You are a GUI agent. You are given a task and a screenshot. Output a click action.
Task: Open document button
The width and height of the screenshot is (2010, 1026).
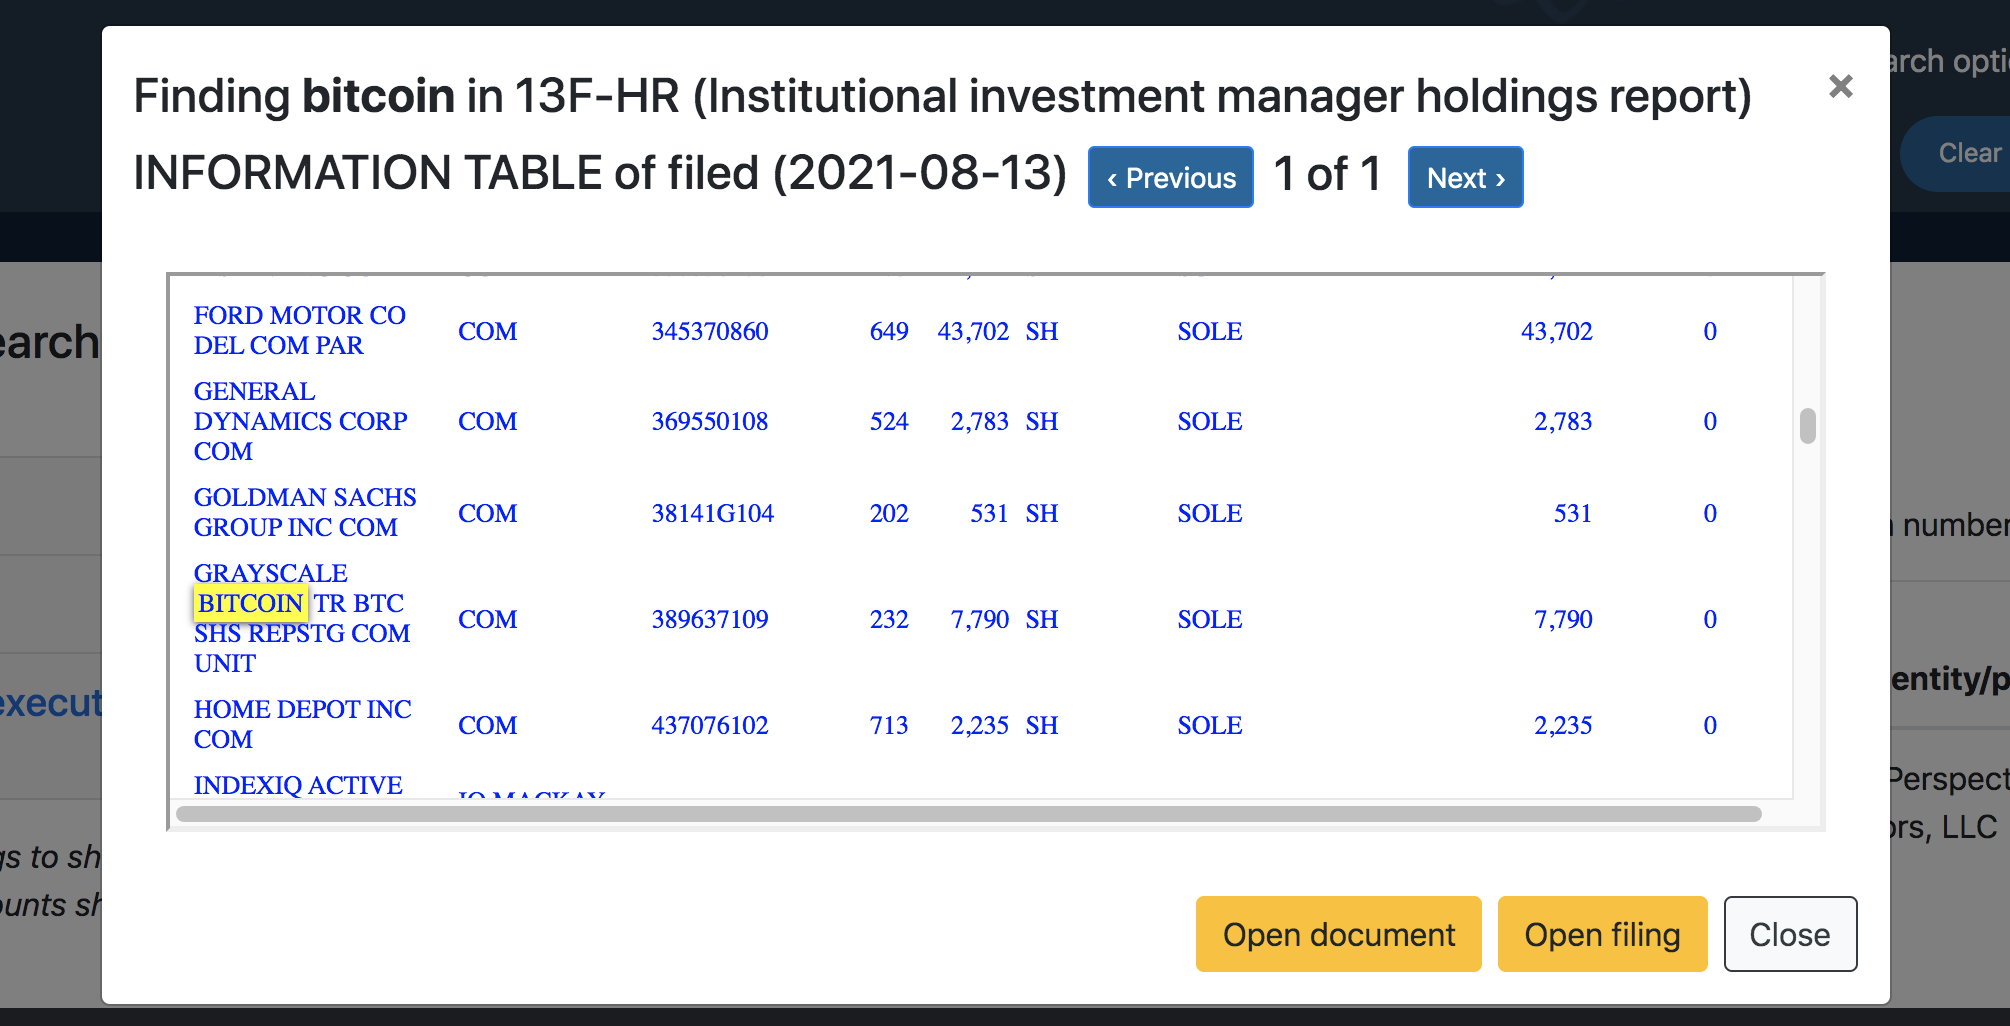click(x=1338, y=934)
